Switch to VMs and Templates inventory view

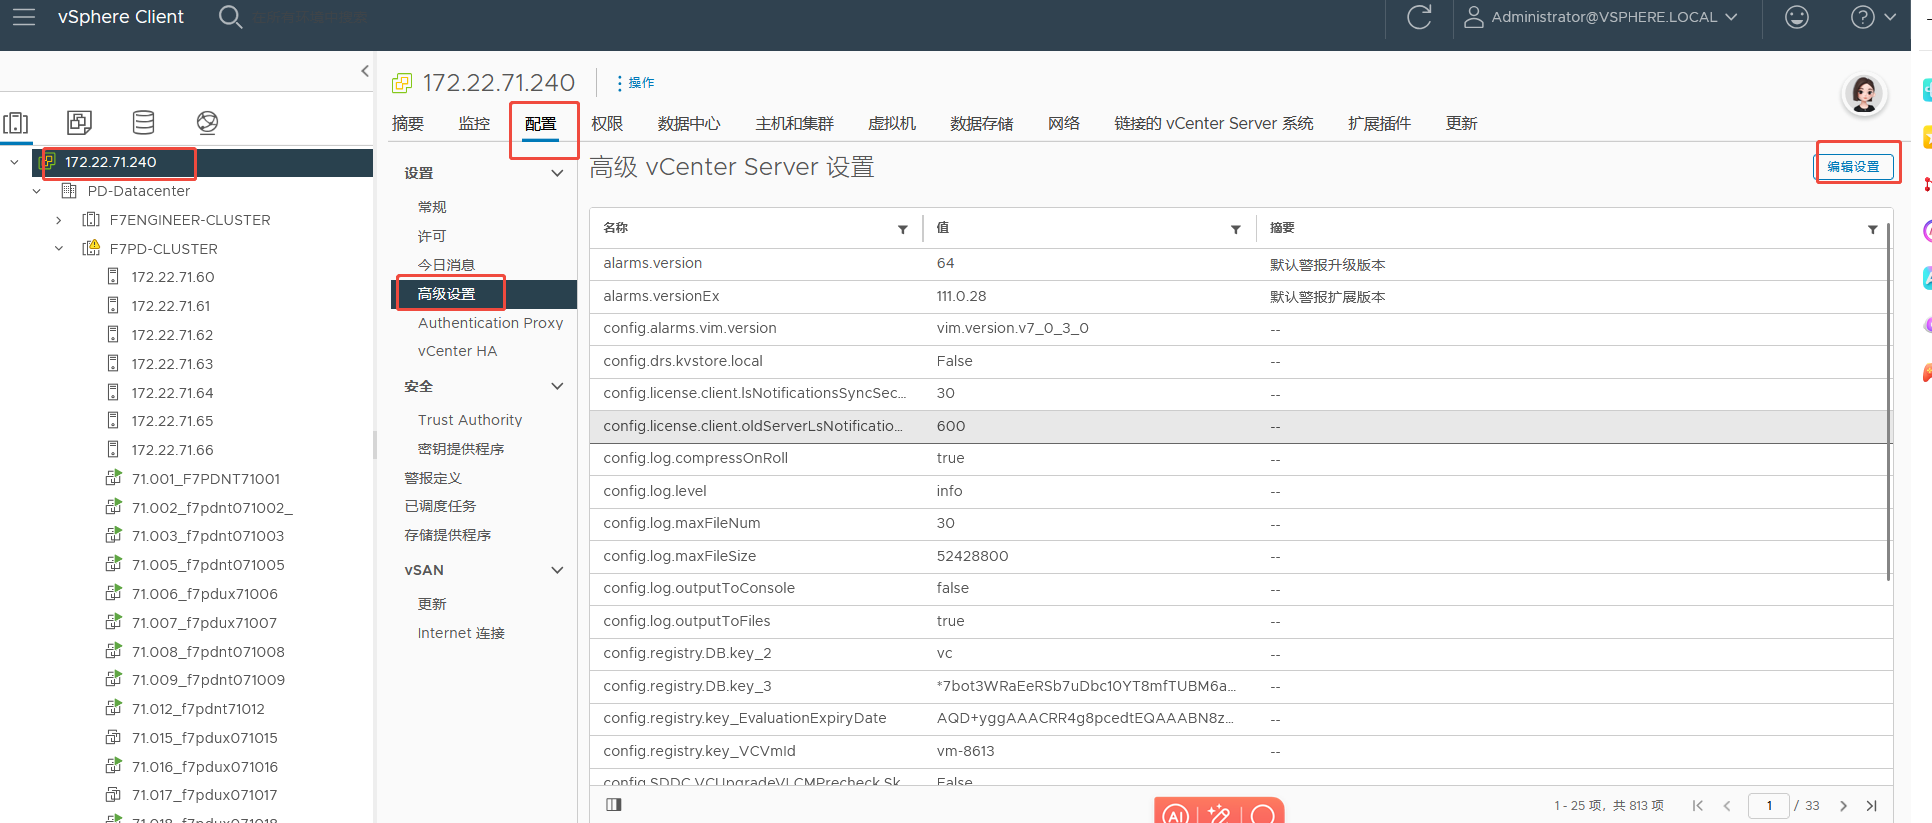pyautogui.click(x=79, y=123)
